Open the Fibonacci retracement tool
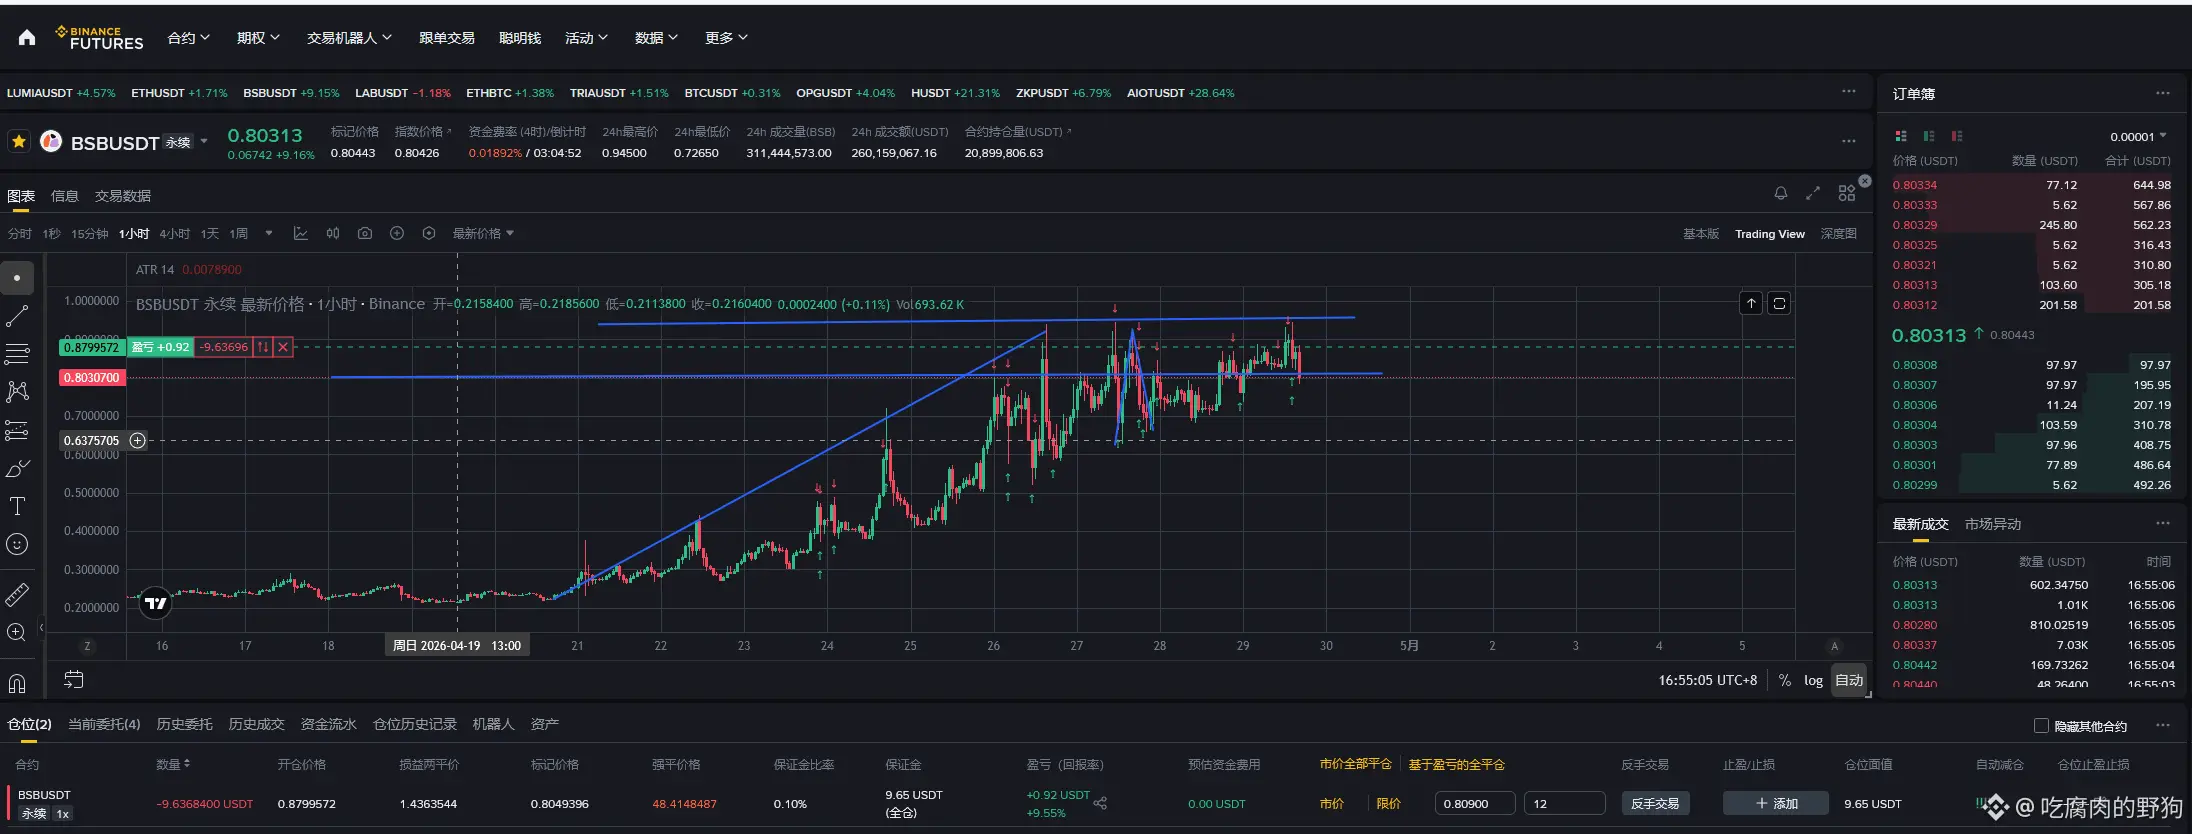 coord(17,354)
